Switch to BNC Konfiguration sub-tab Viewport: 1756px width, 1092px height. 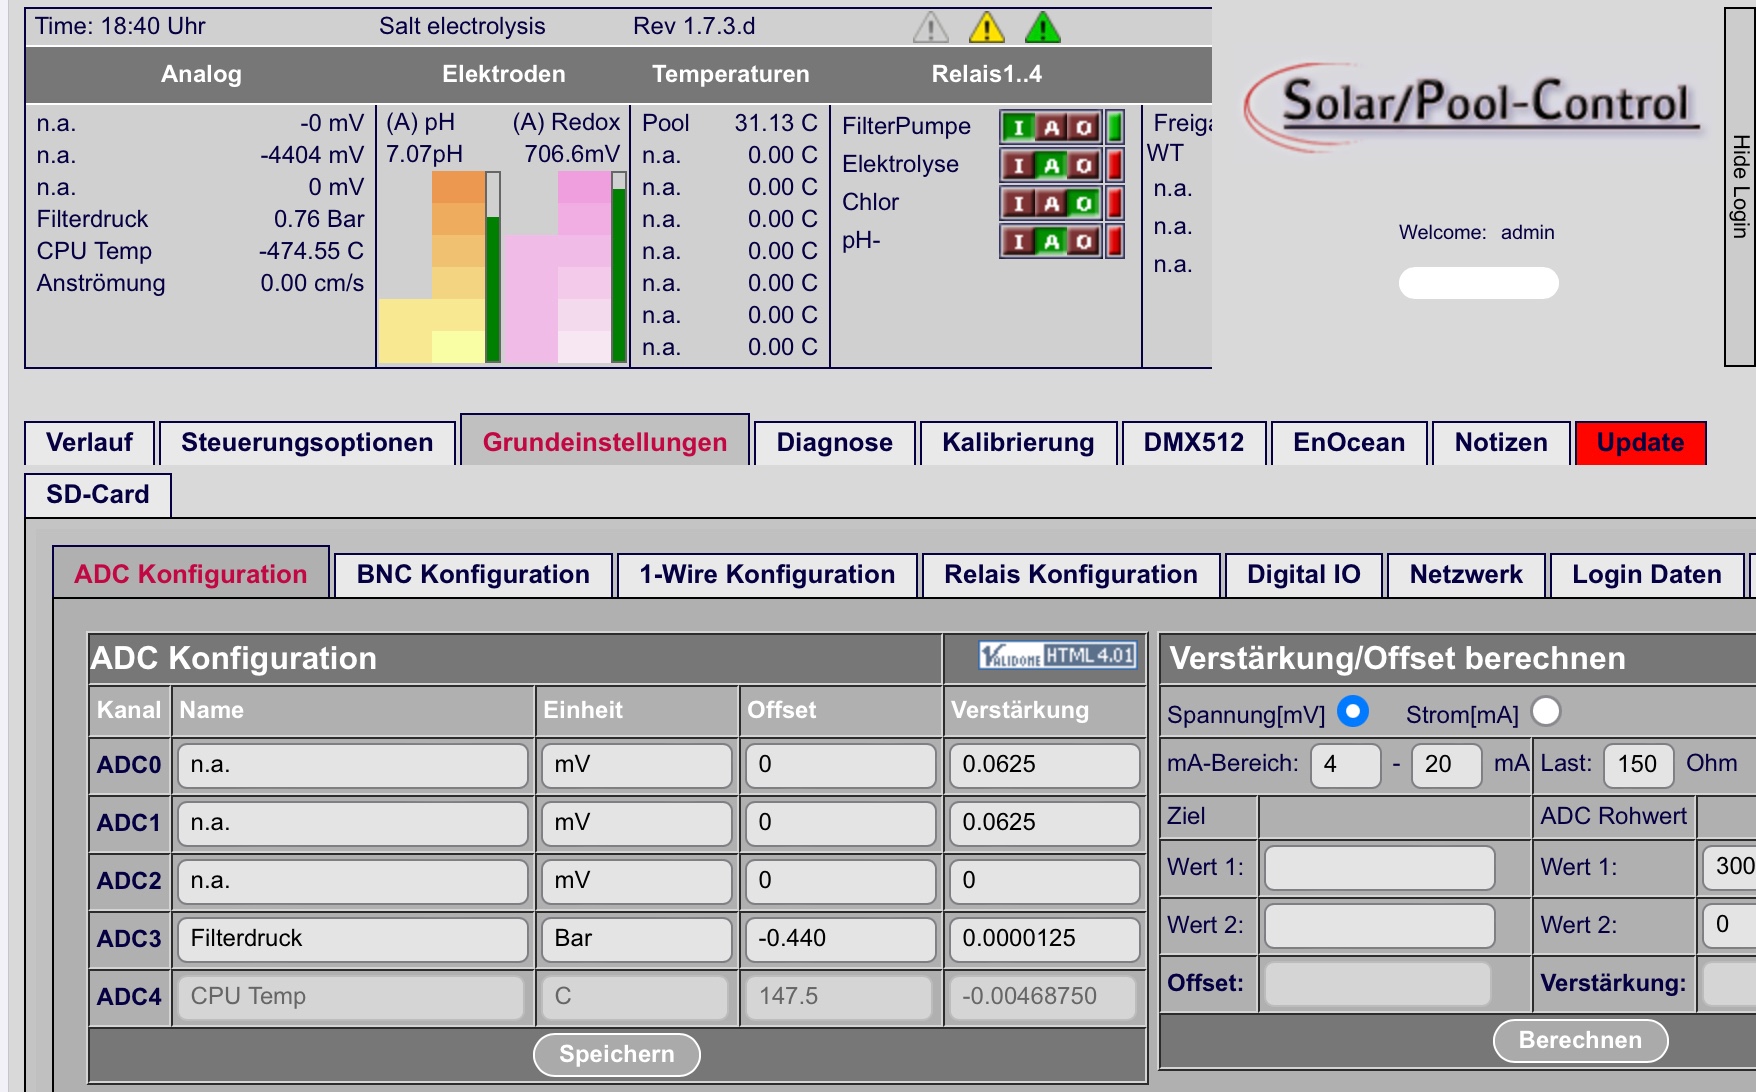point(473,574)
